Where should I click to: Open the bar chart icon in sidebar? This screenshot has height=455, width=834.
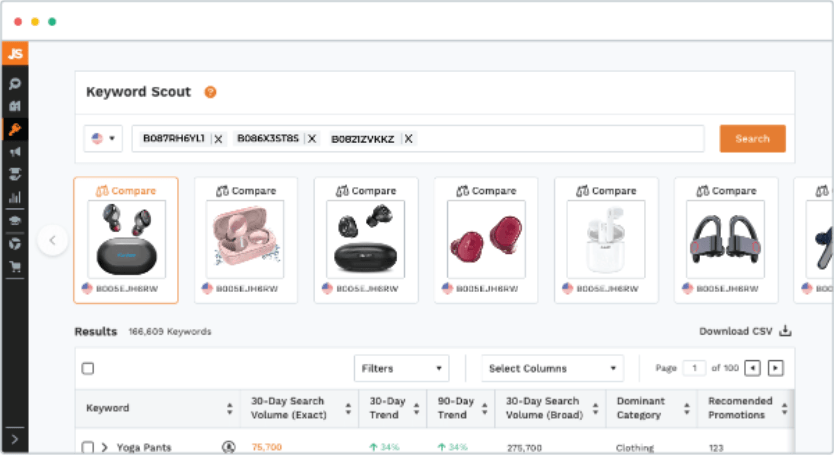pos(15,197)
